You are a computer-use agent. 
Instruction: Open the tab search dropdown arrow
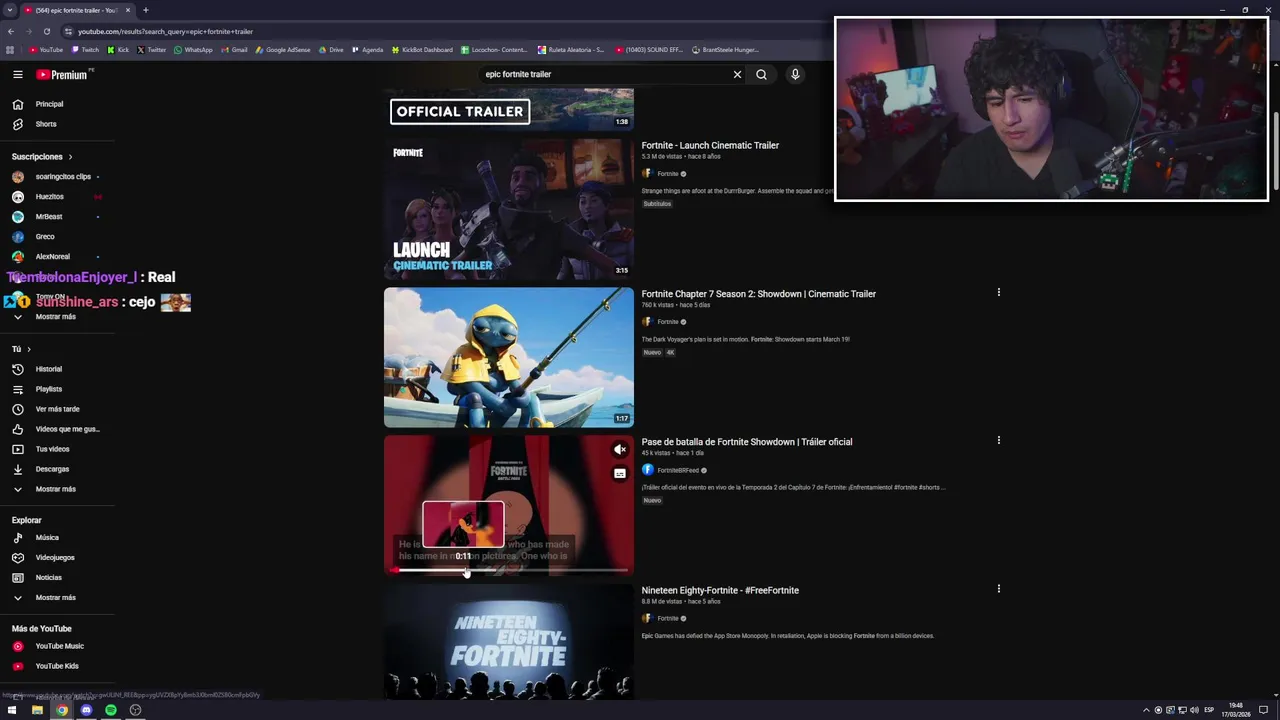click(10, 10)
